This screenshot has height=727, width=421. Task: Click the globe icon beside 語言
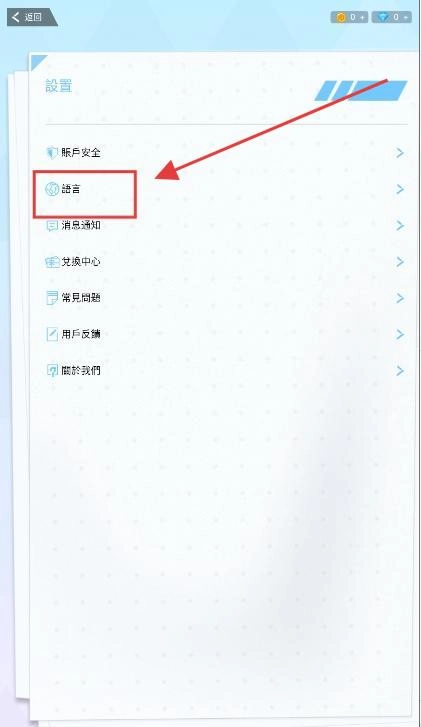[51, 189]
